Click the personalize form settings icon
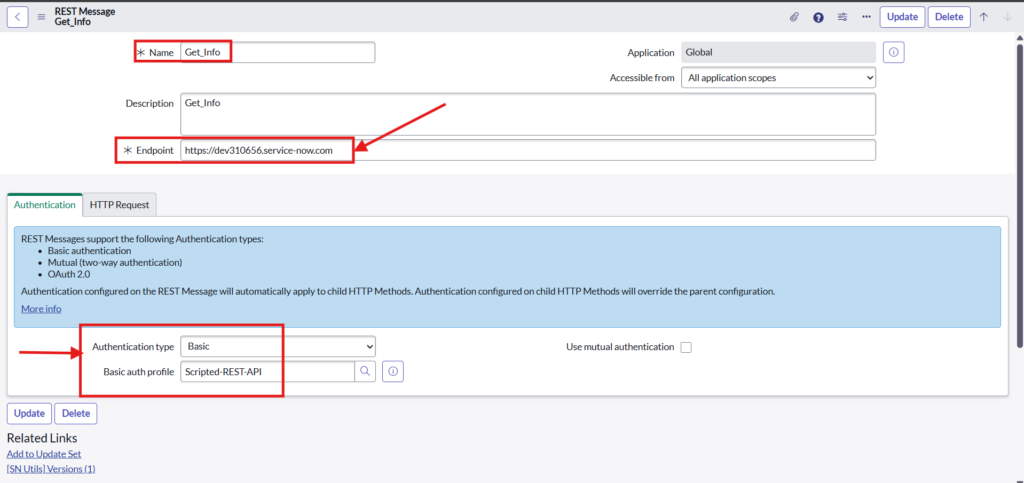 (842, 17)
